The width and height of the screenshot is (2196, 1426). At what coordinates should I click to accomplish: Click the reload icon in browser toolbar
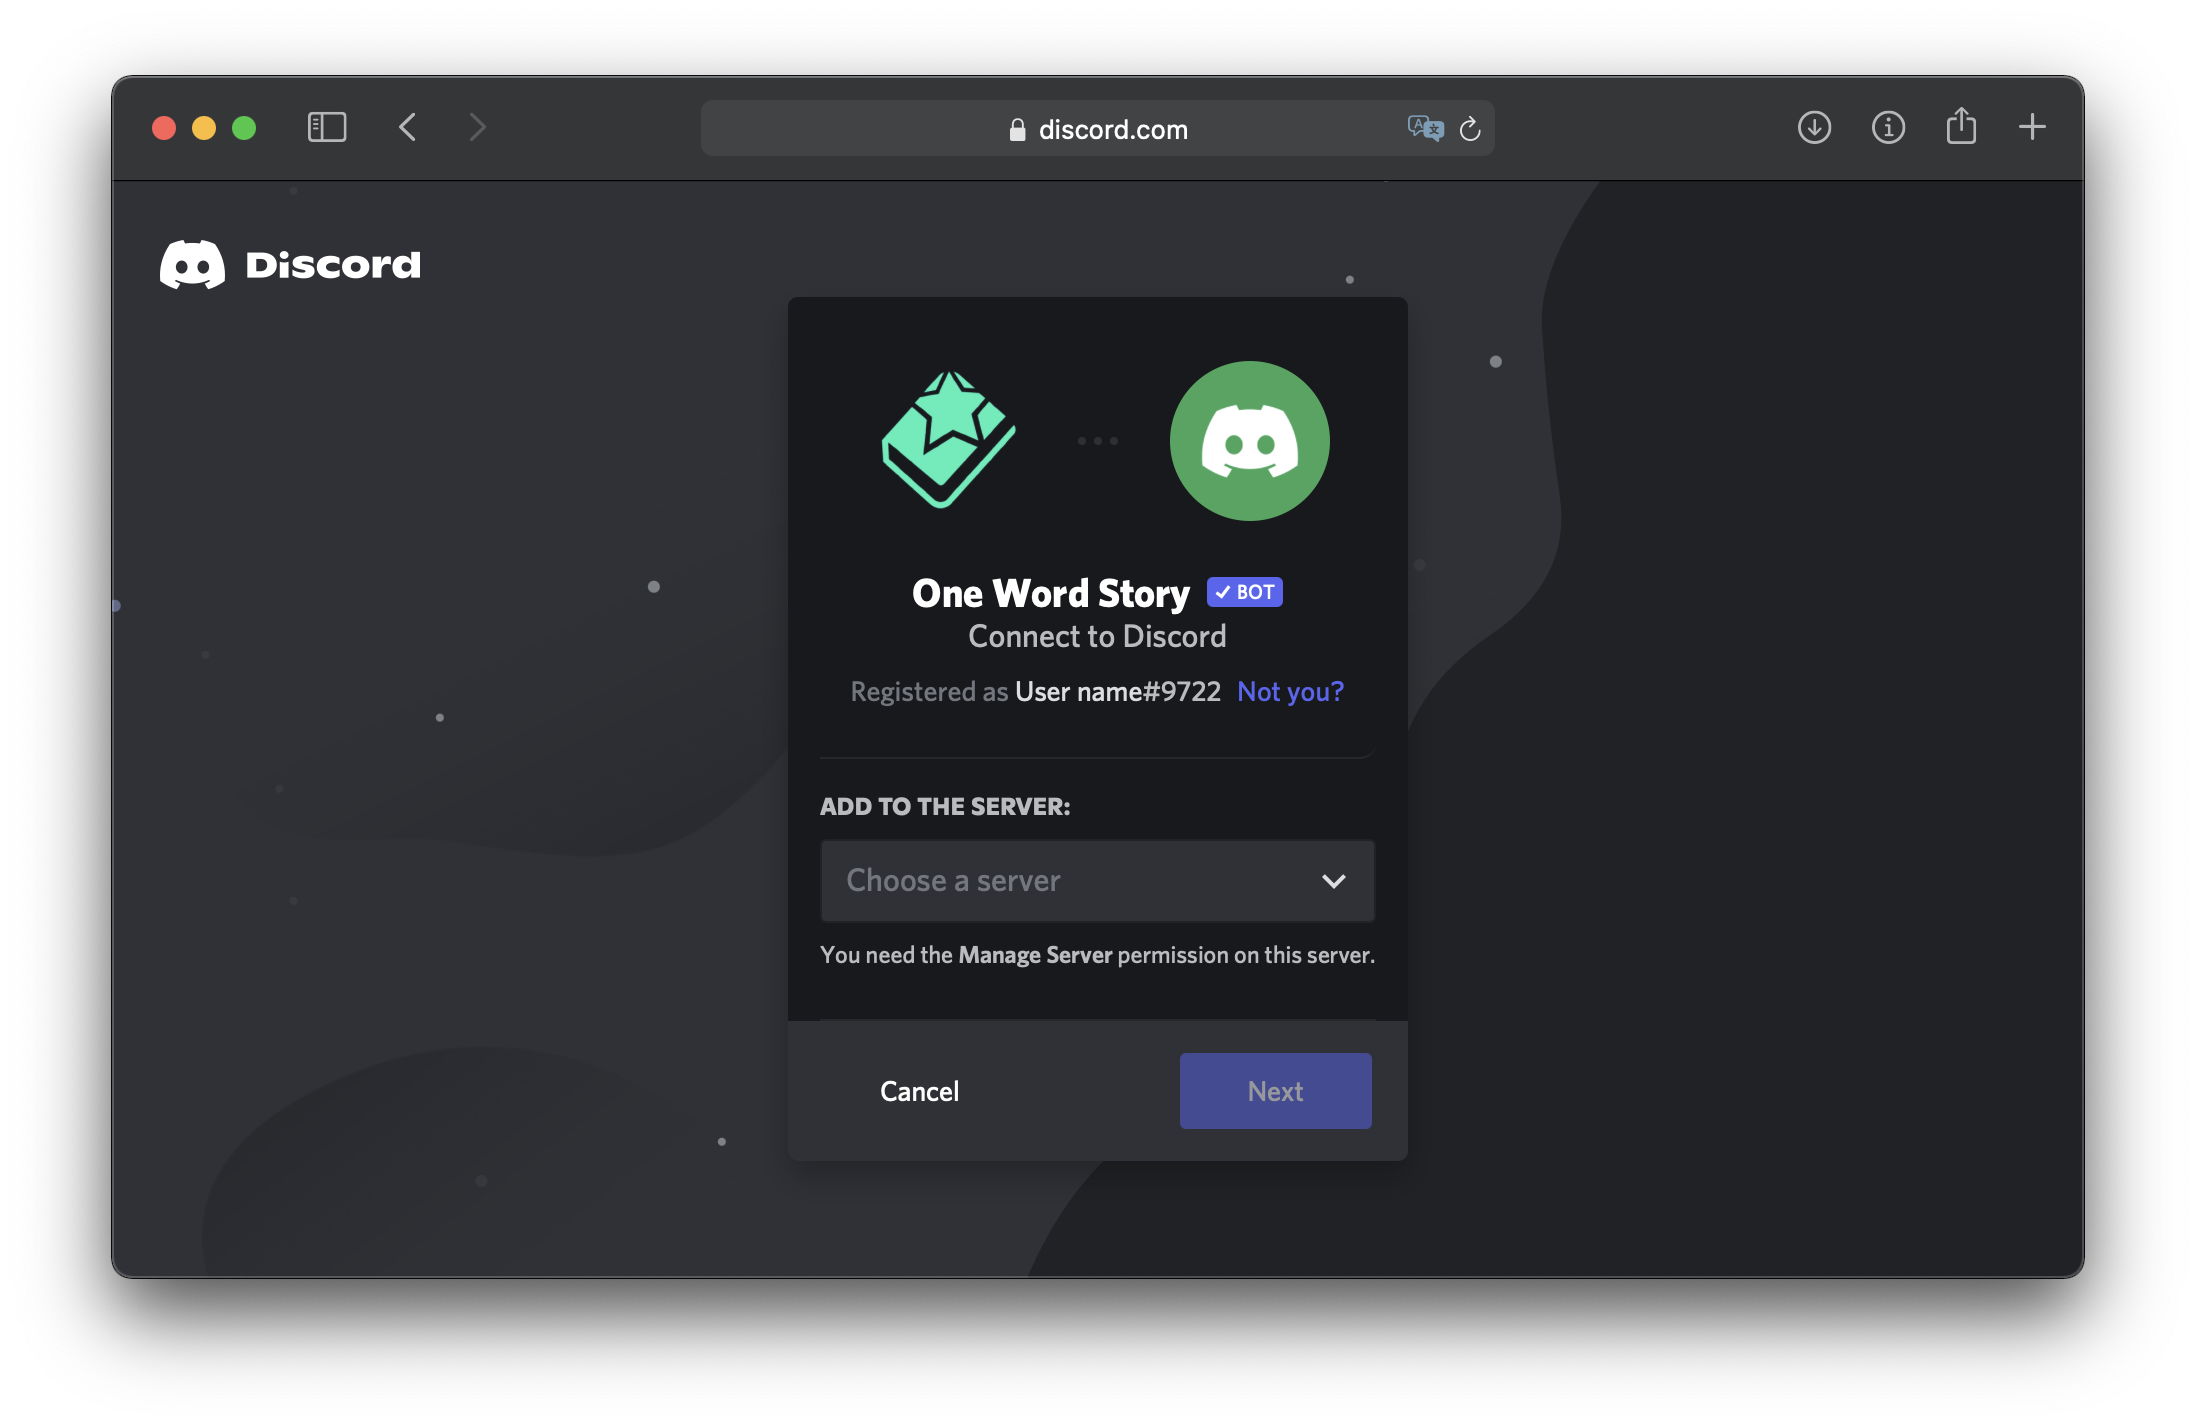(1469, 130)
